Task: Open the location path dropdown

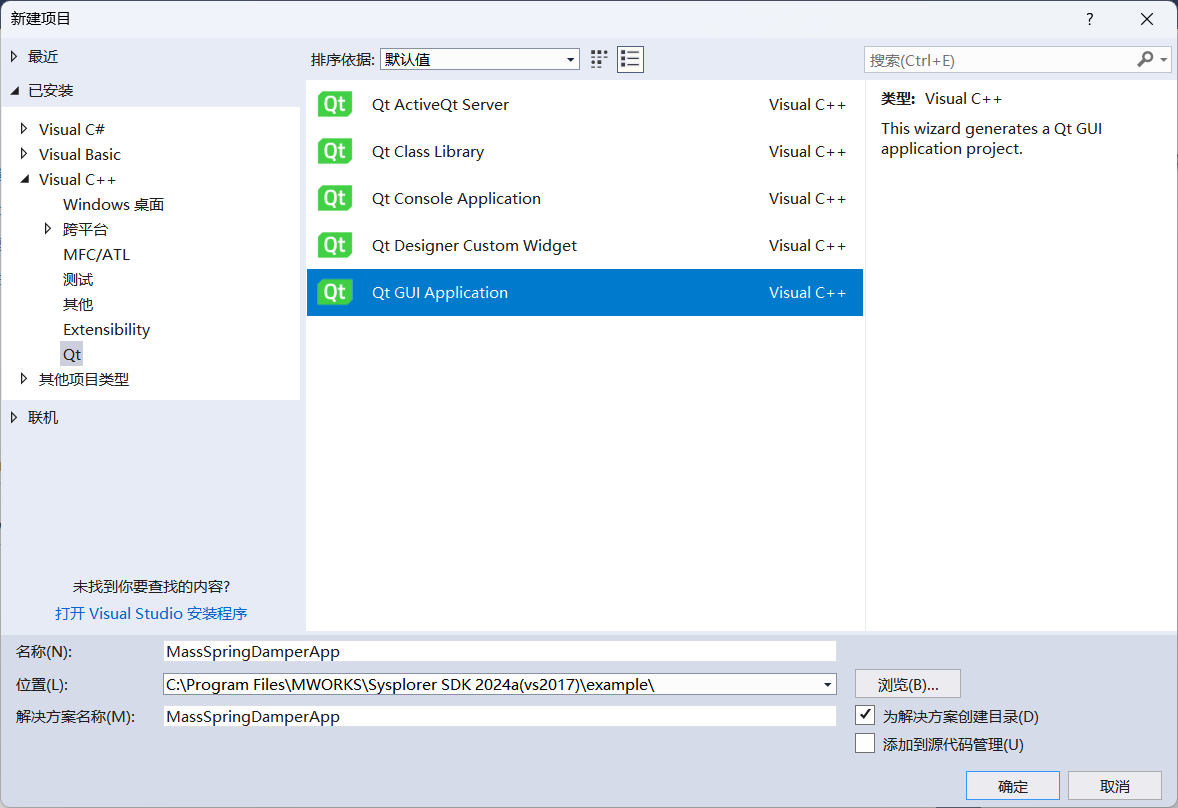Action: click(x=827, y=684)
